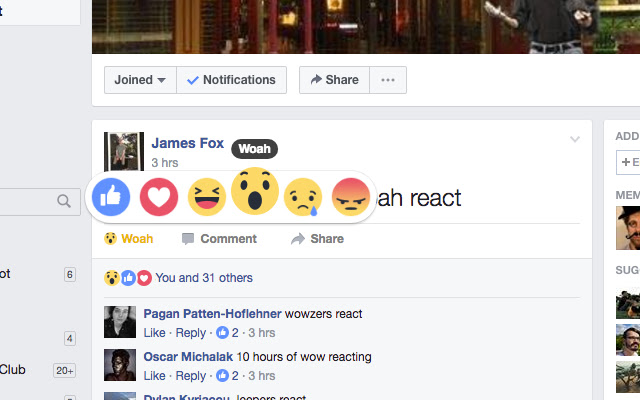This screenshot has height=400, width=640.
Task: Open James Fox profile link
Action: (188, 143)
